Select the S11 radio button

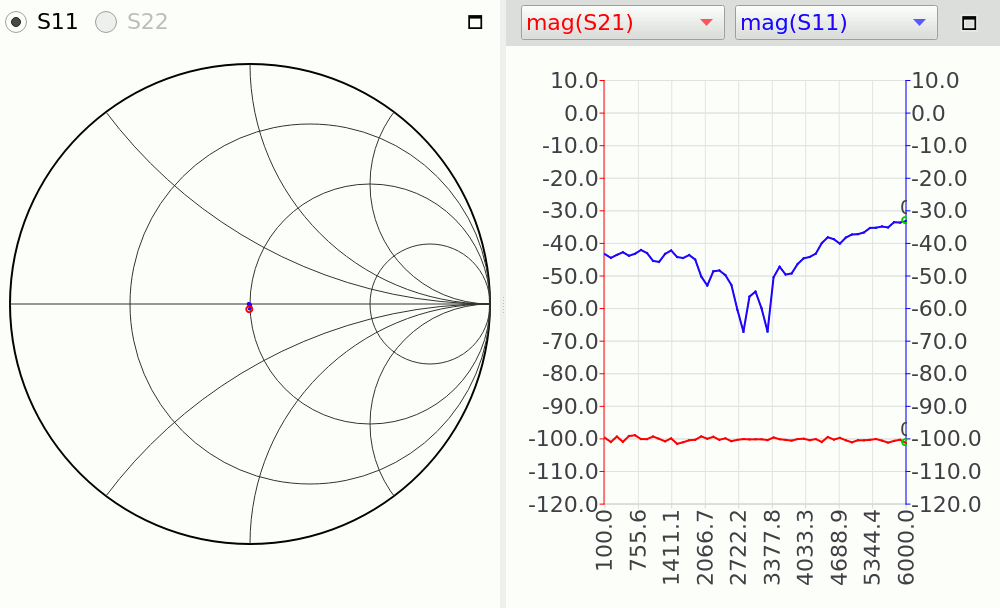pos(16,22)
